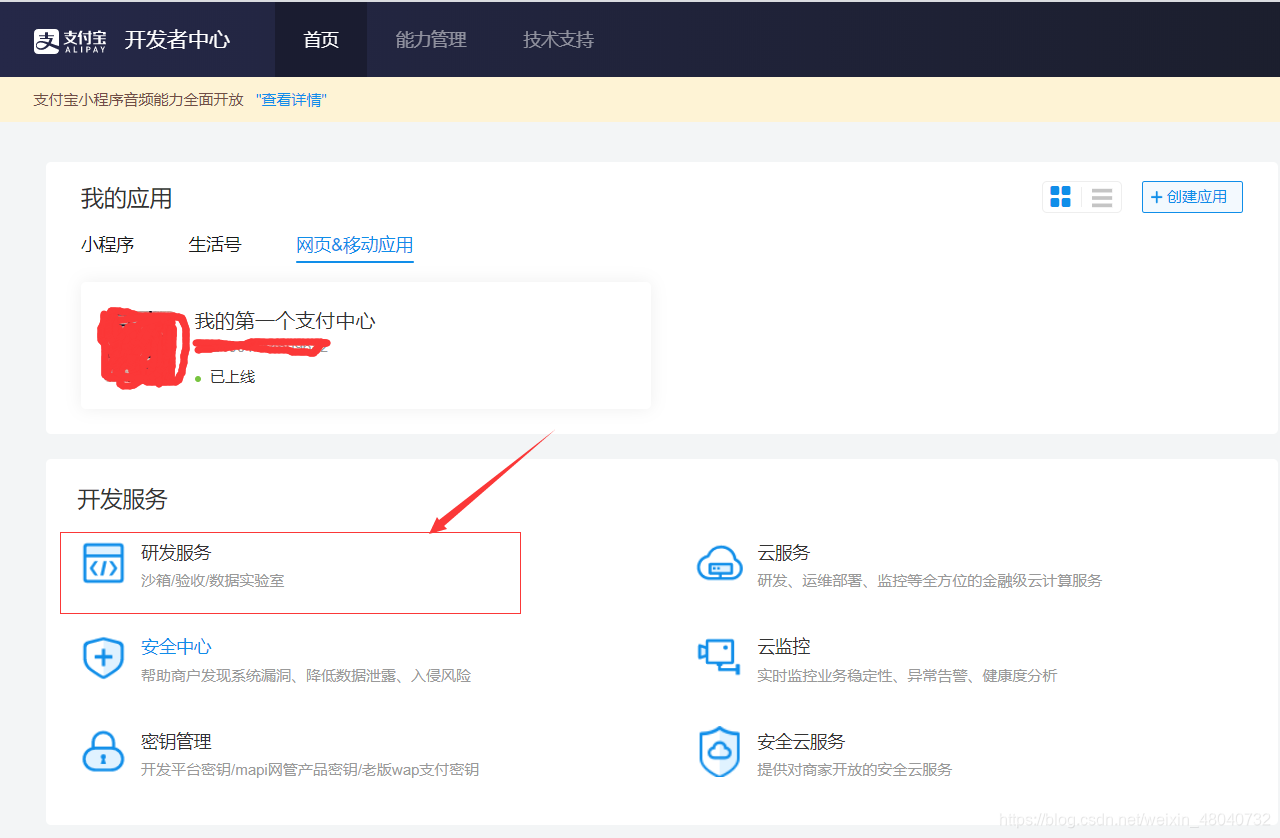Open the 能力管理 navigation tab
The height and width of the screenshot is (838, 1280).
click(x=431, y=40)
